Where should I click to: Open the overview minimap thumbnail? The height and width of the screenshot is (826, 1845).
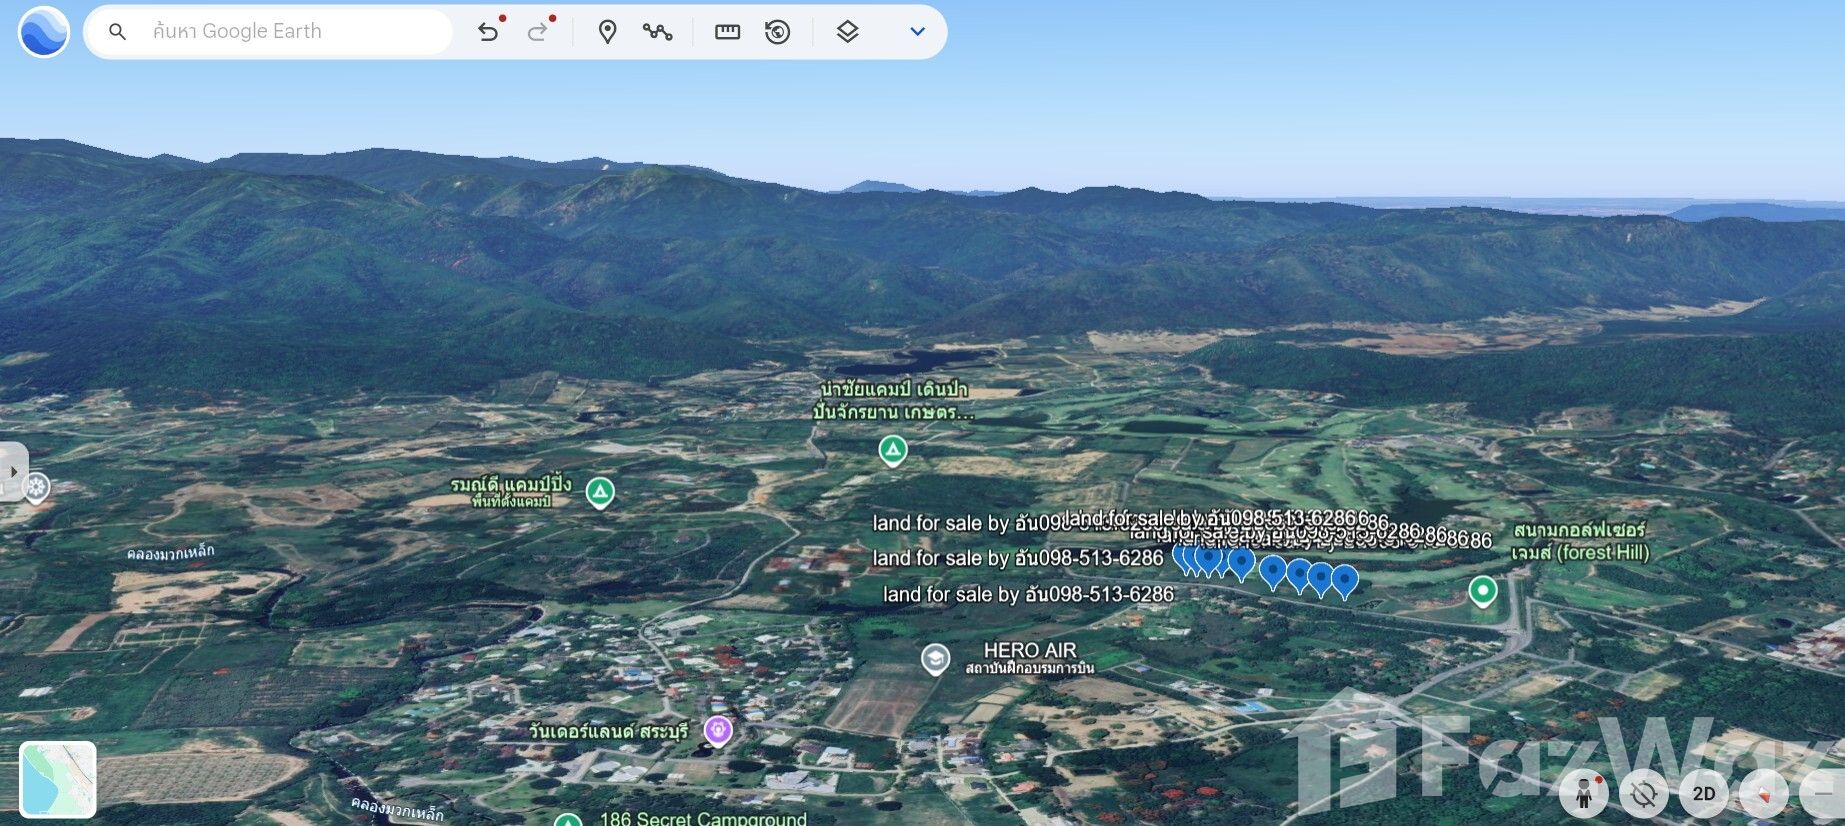click(x=58, y=779)
